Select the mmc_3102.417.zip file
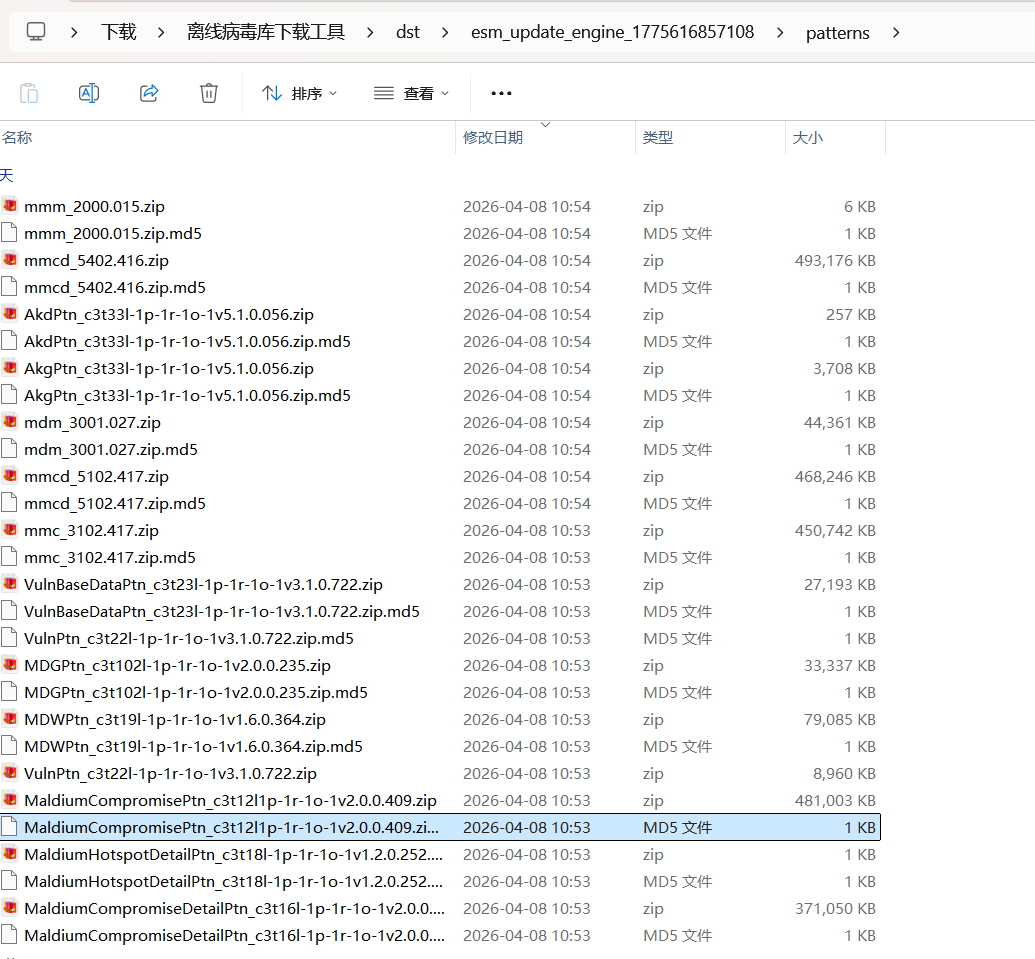 [x=91, y=530]
